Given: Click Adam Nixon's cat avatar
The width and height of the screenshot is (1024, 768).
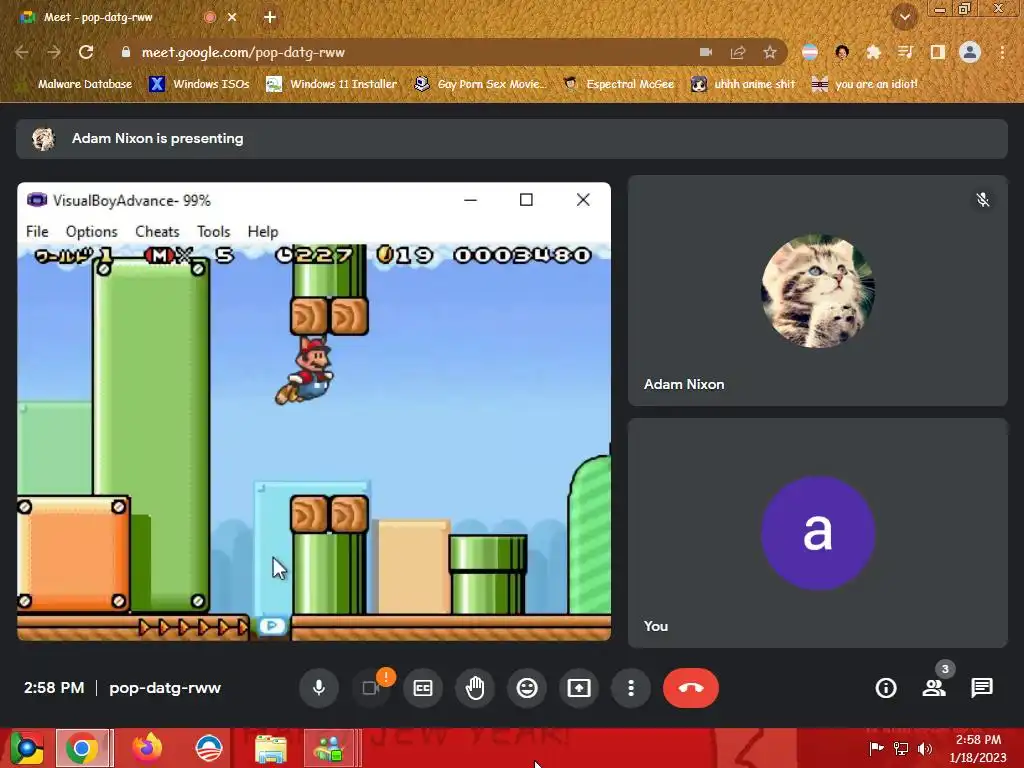Looking at the screenshot, I should click(818, 291).
